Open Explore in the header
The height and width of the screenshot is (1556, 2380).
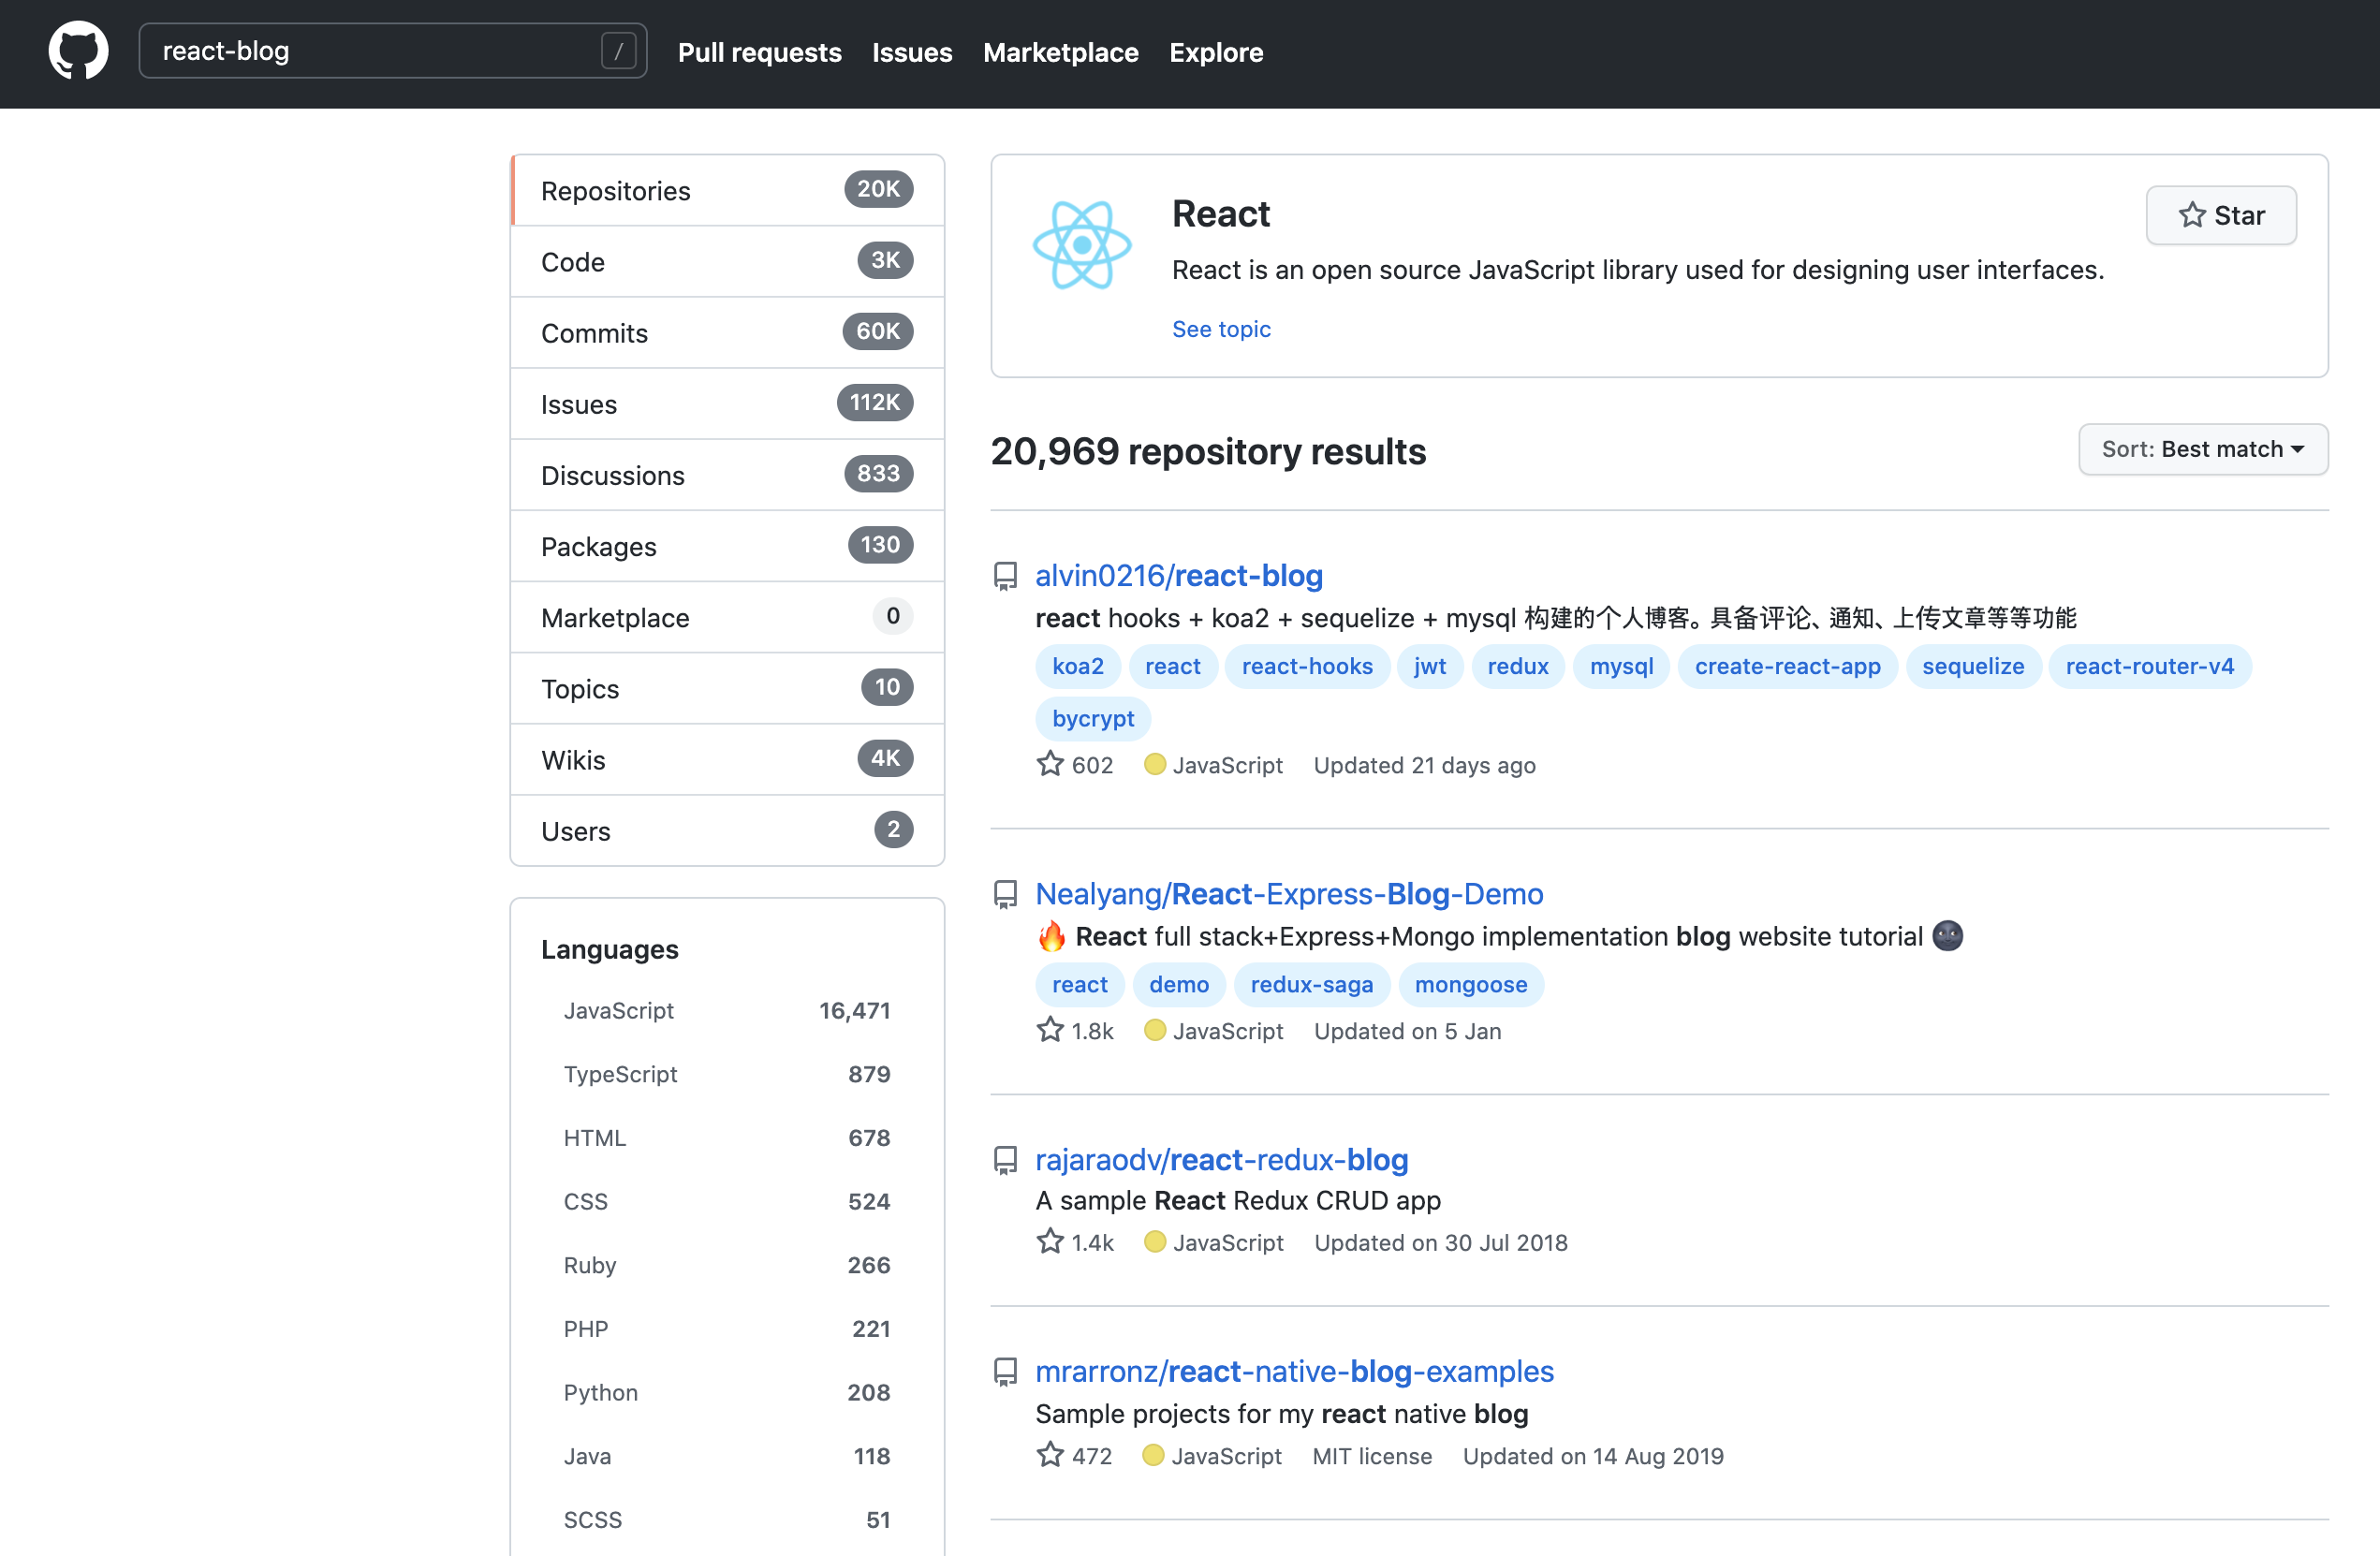click(1216, 52)
